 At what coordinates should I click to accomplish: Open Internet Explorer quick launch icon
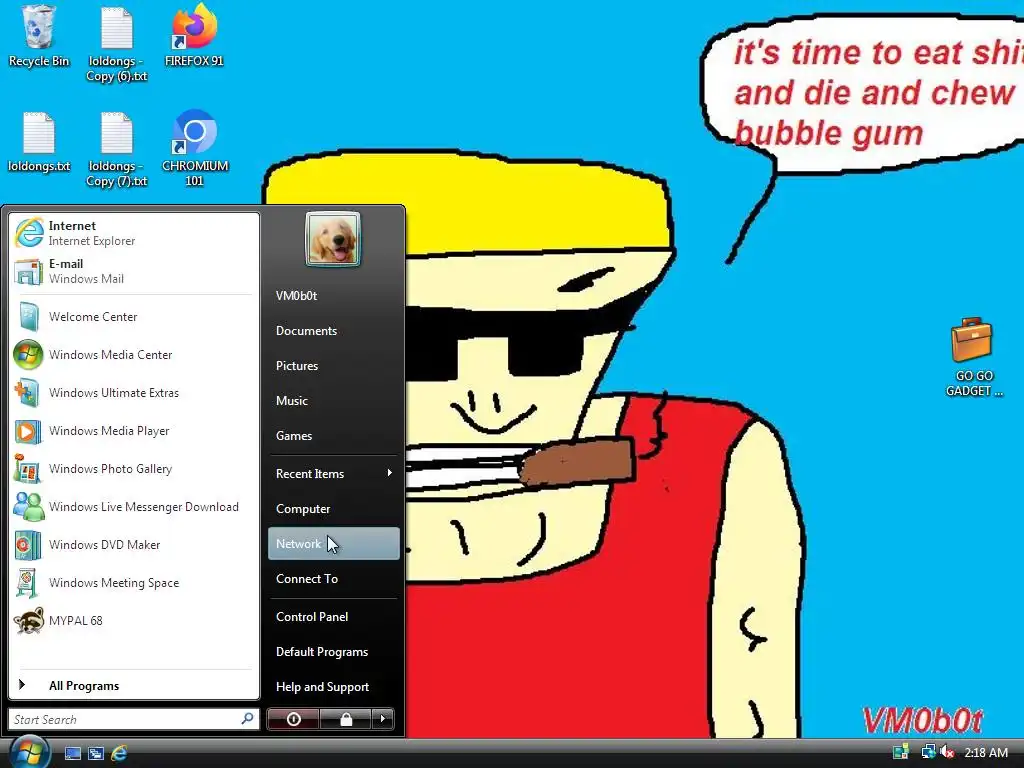pyautogui.click(x=119, y=754)
